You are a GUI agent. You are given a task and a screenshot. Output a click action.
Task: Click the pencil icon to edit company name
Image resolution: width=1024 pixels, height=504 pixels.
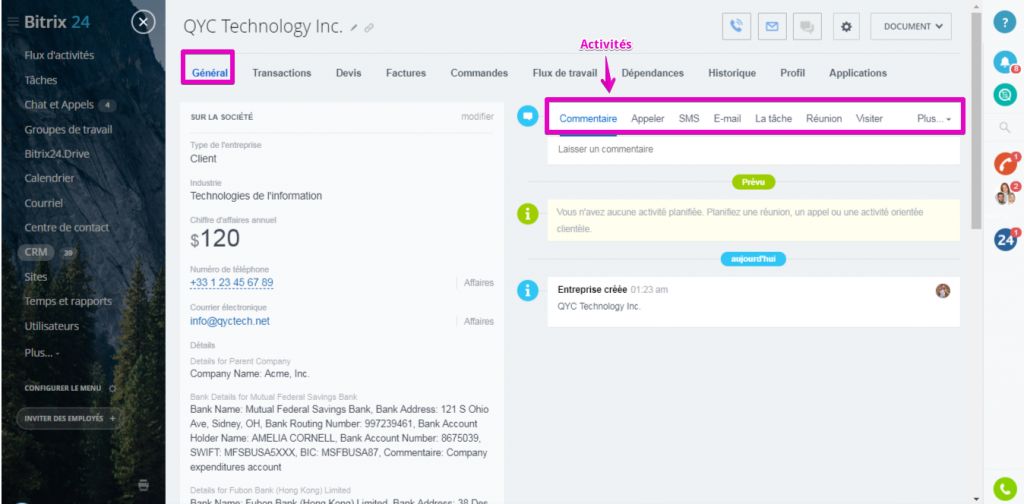pyautogui.click(x=354, y=27)
